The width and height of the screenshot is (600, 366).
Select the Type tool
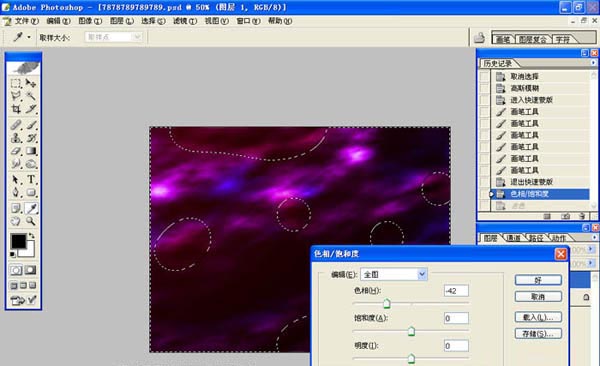(31, 179)
